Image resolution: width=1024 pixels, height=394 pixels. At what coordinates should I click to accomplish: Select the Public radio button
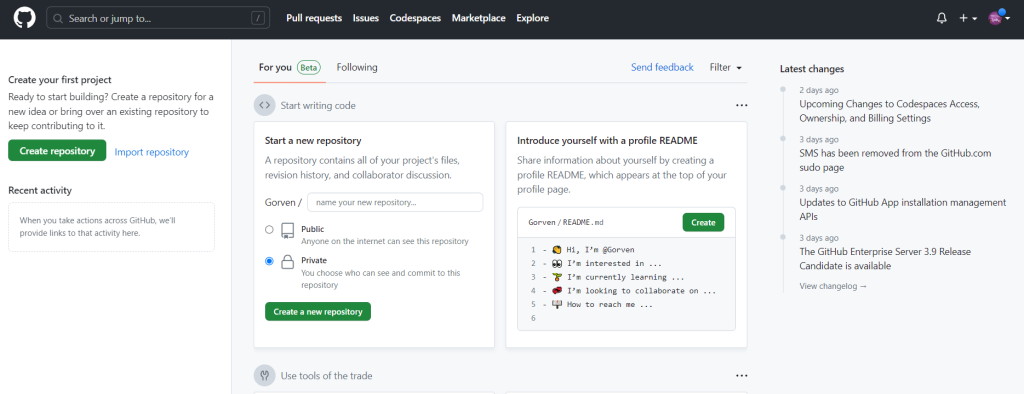269,229
